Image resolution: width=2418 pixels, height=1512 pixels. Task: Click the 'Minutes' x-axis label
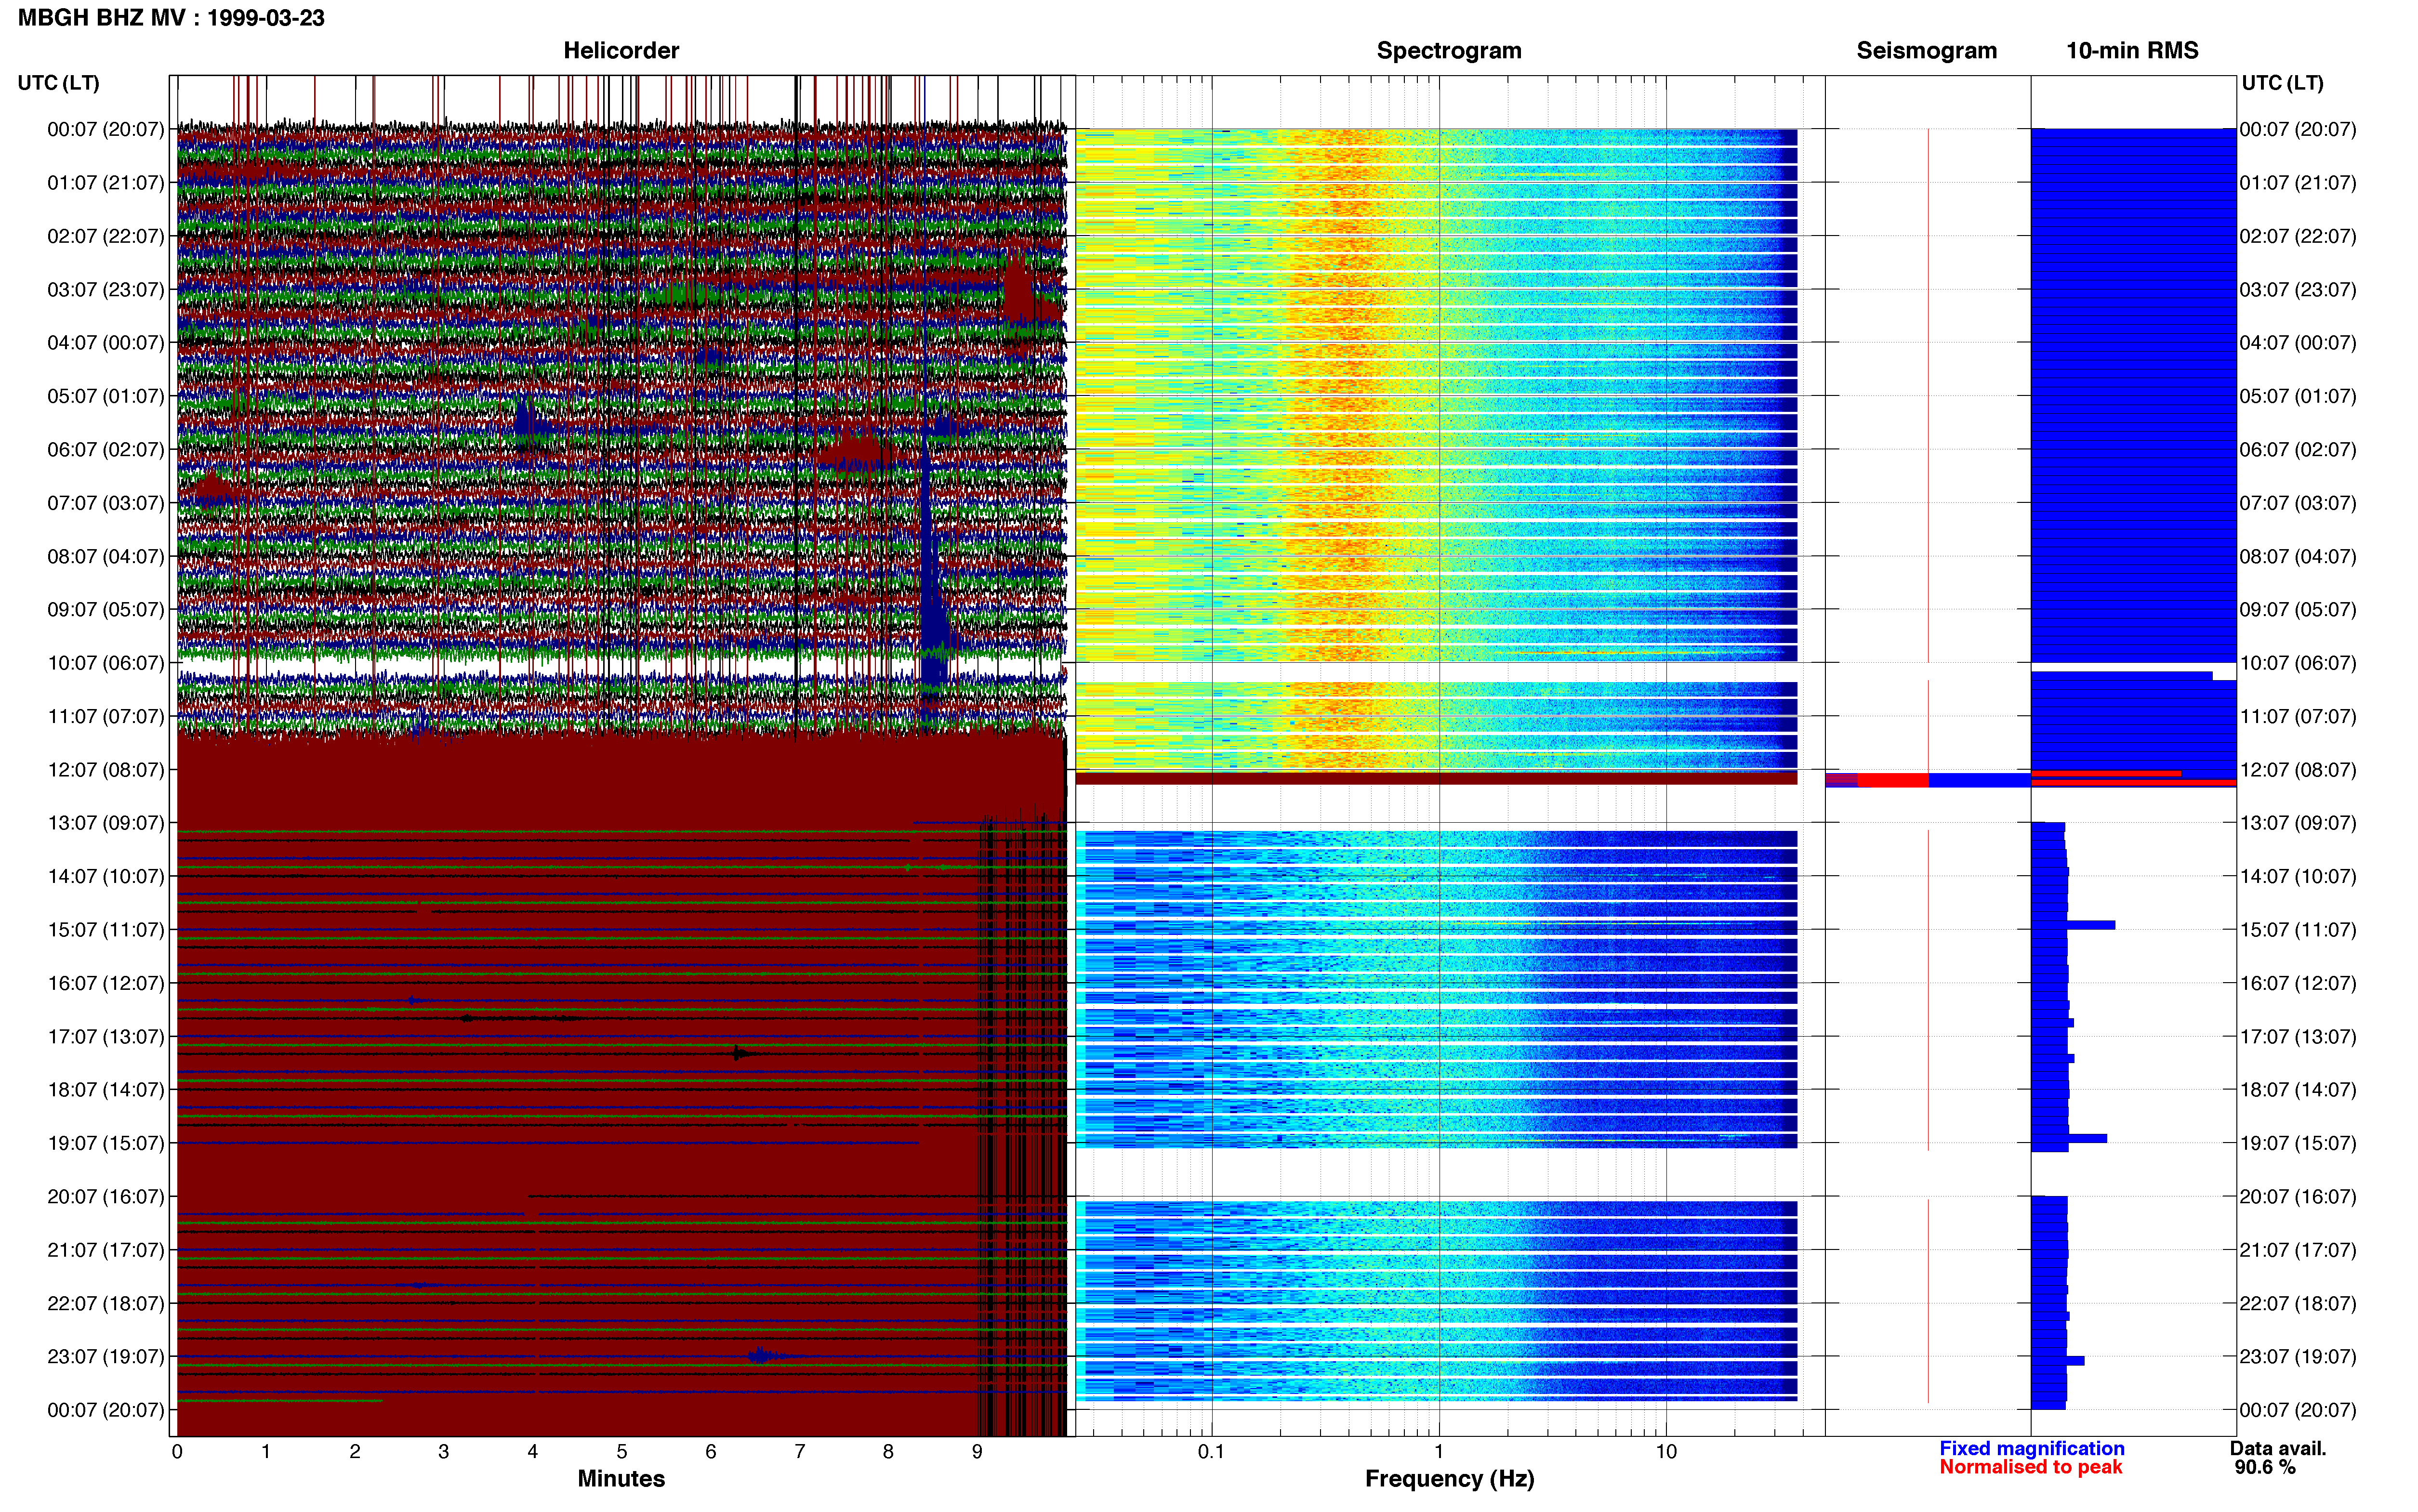[621, 1479]
